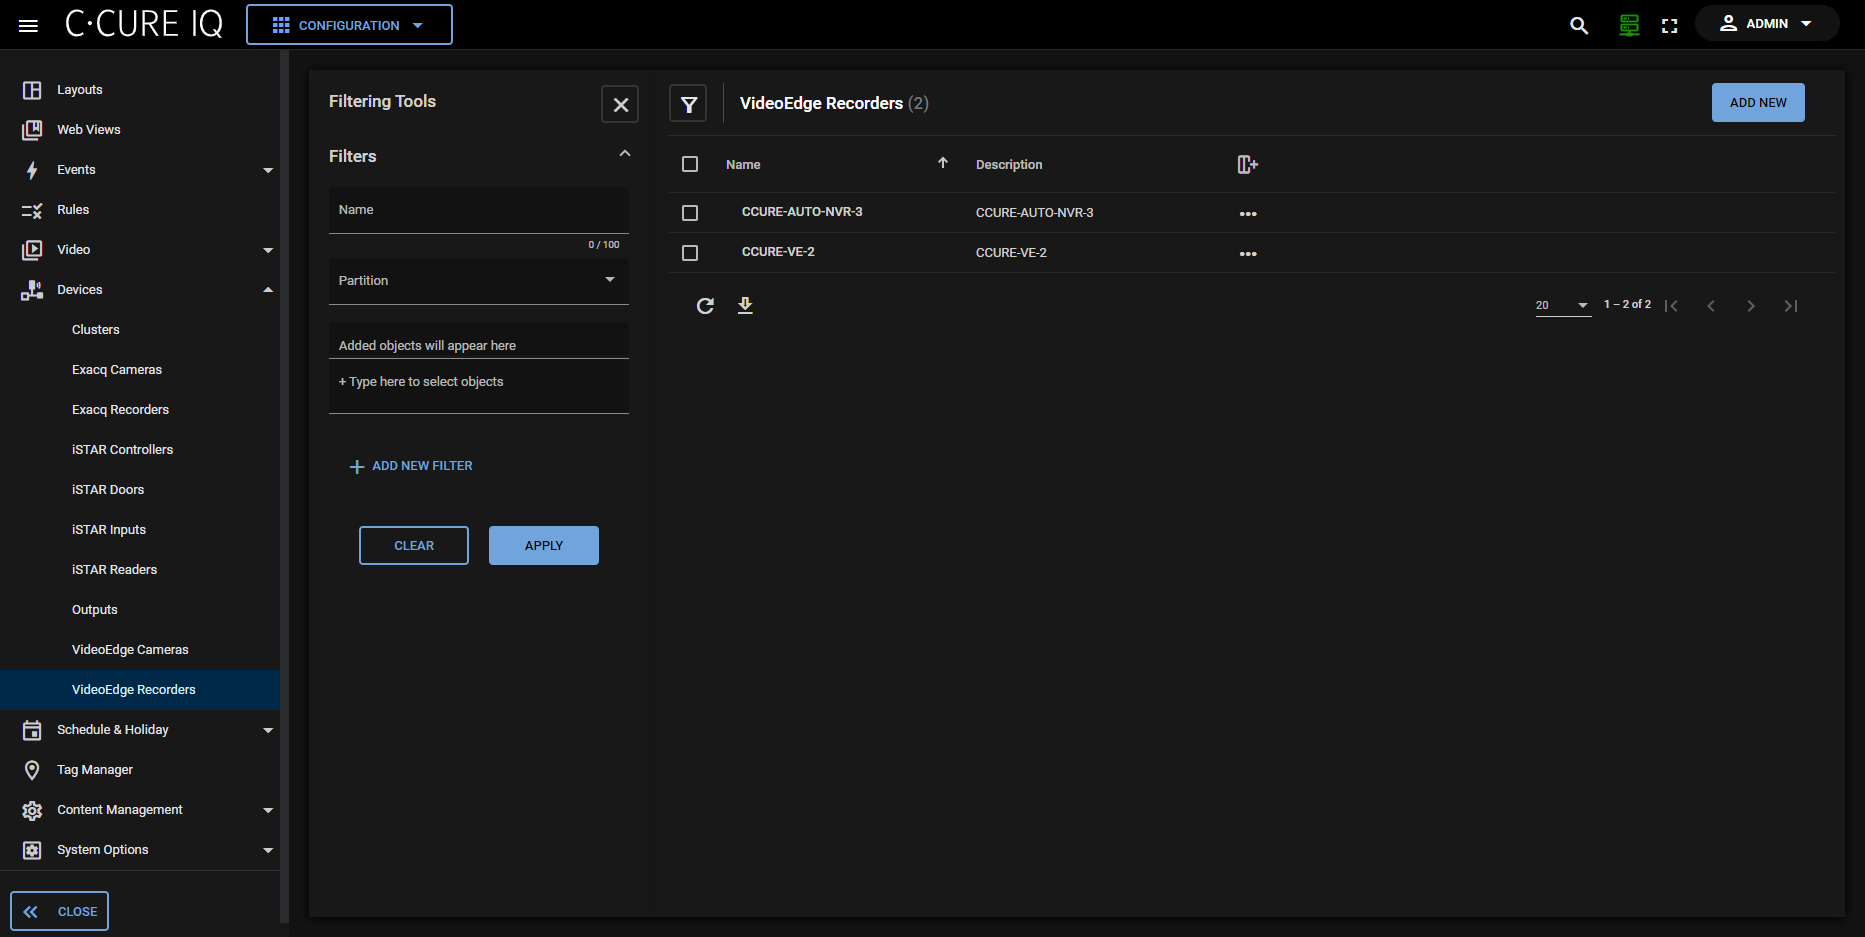The width and height of the screenshot is (1865, 937).
Task: Toggle the select all rows checkbox
Action: click(690, 164)
